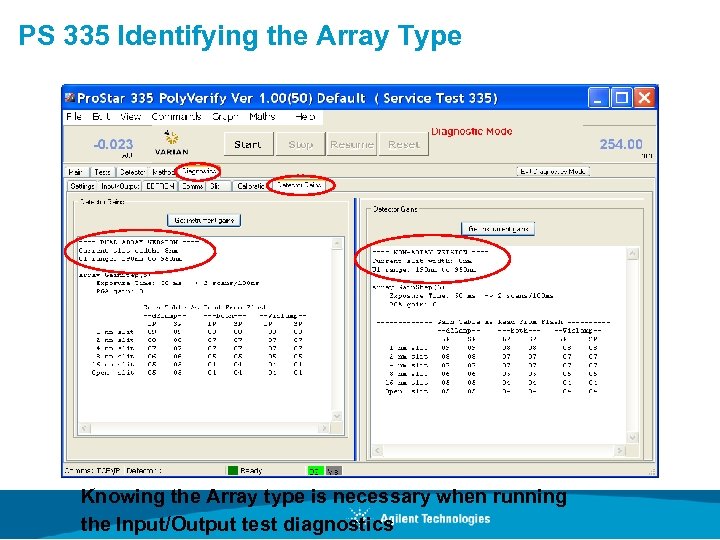Click the -0.023 AU absorbance readout

click(x=113, y=145)
